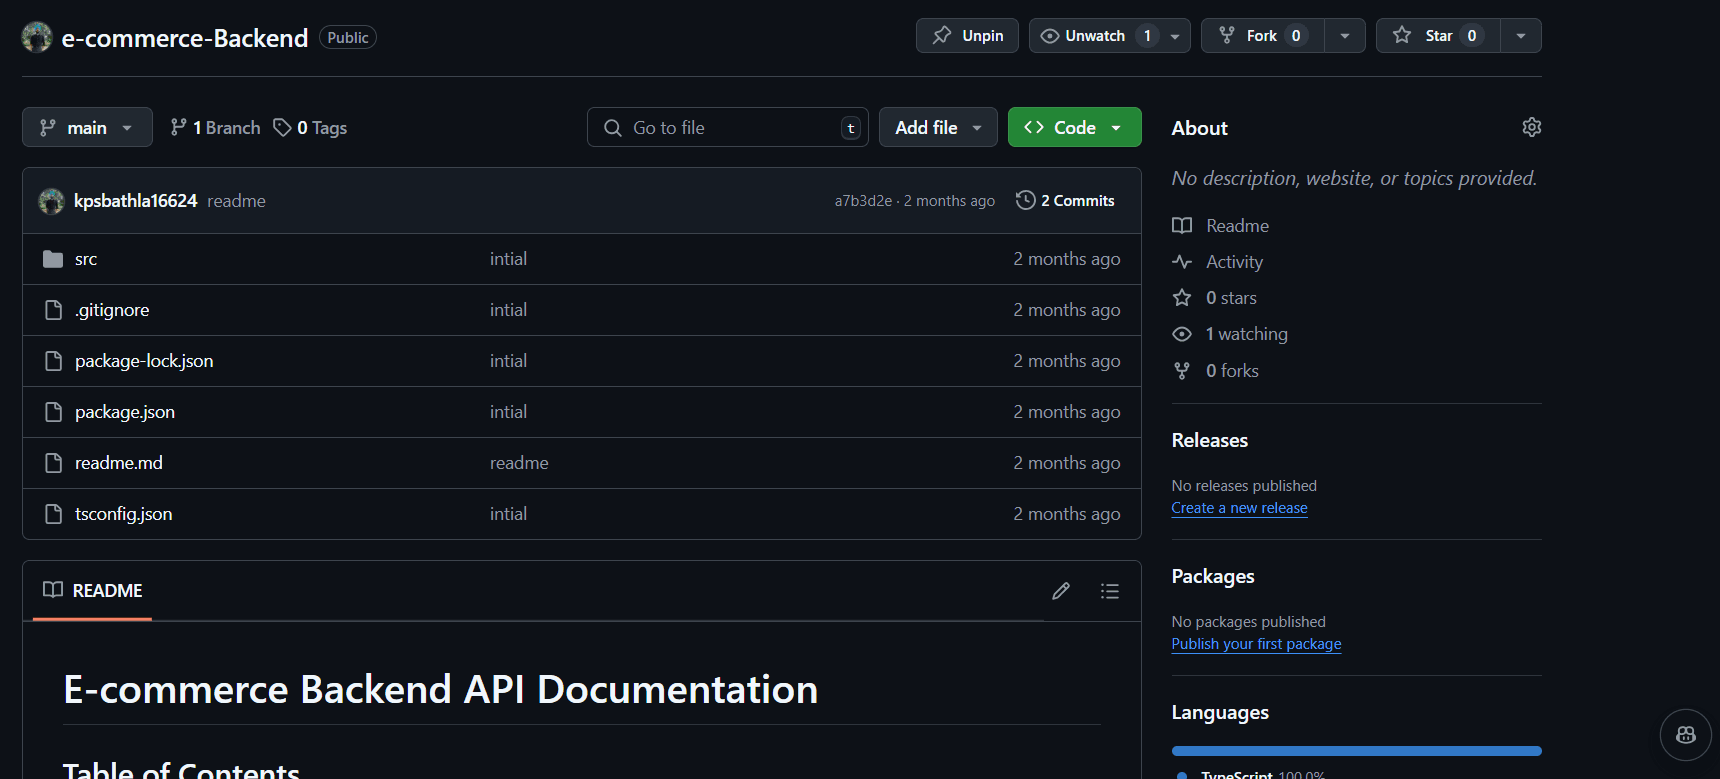1720x779 pixels.
Task: Expand the Unwatch notifications dropdown arrow
Action: [1175, 36]
